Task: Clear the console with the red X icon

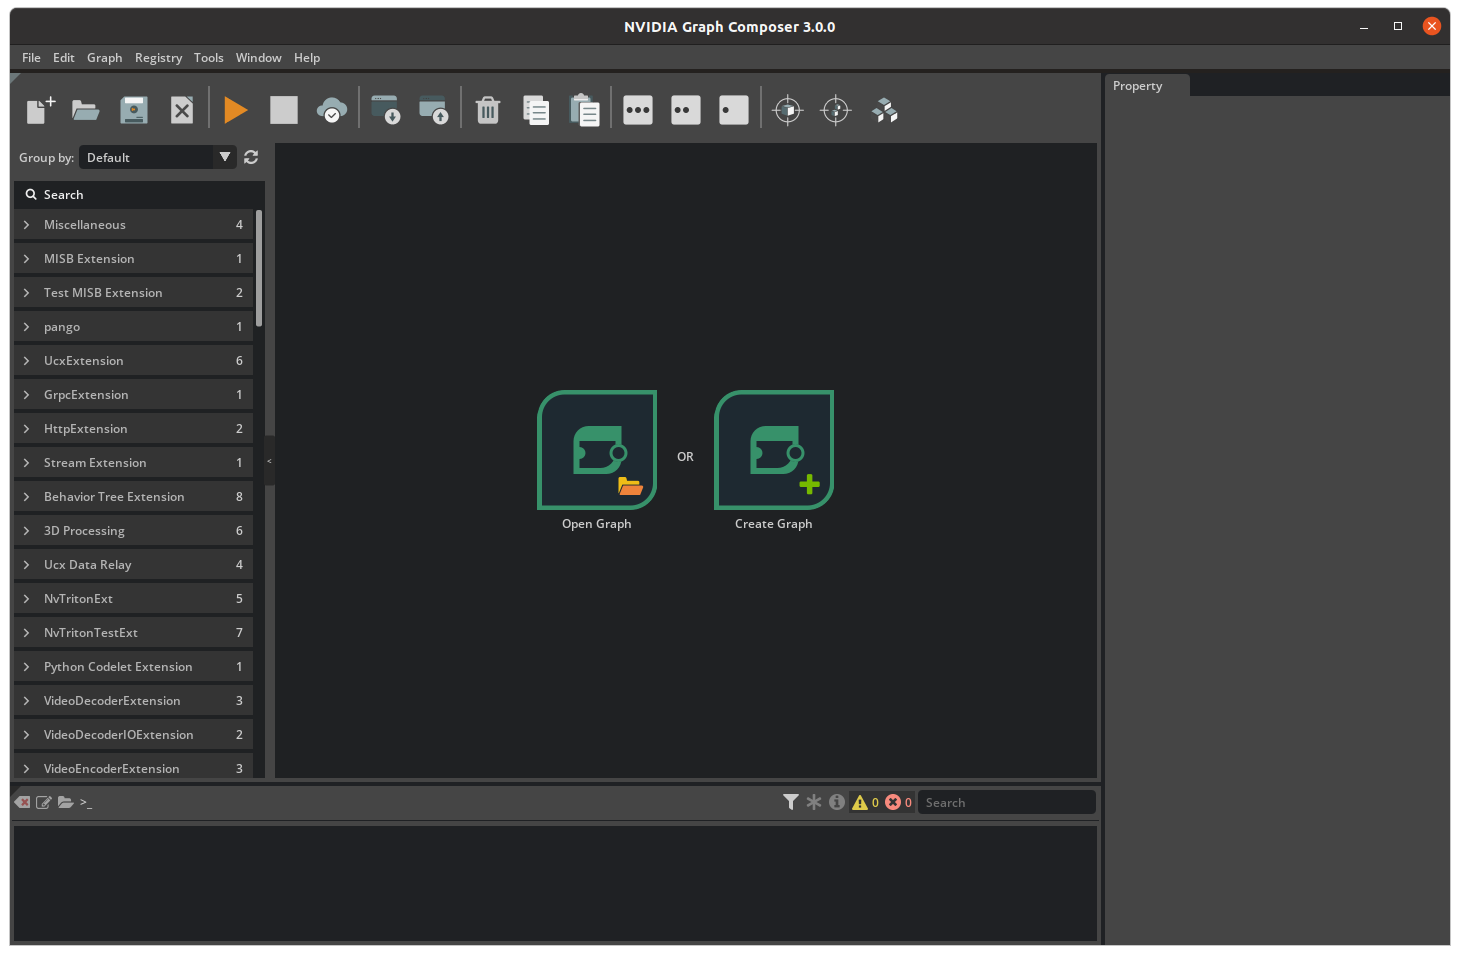Action: pos(23,802)
